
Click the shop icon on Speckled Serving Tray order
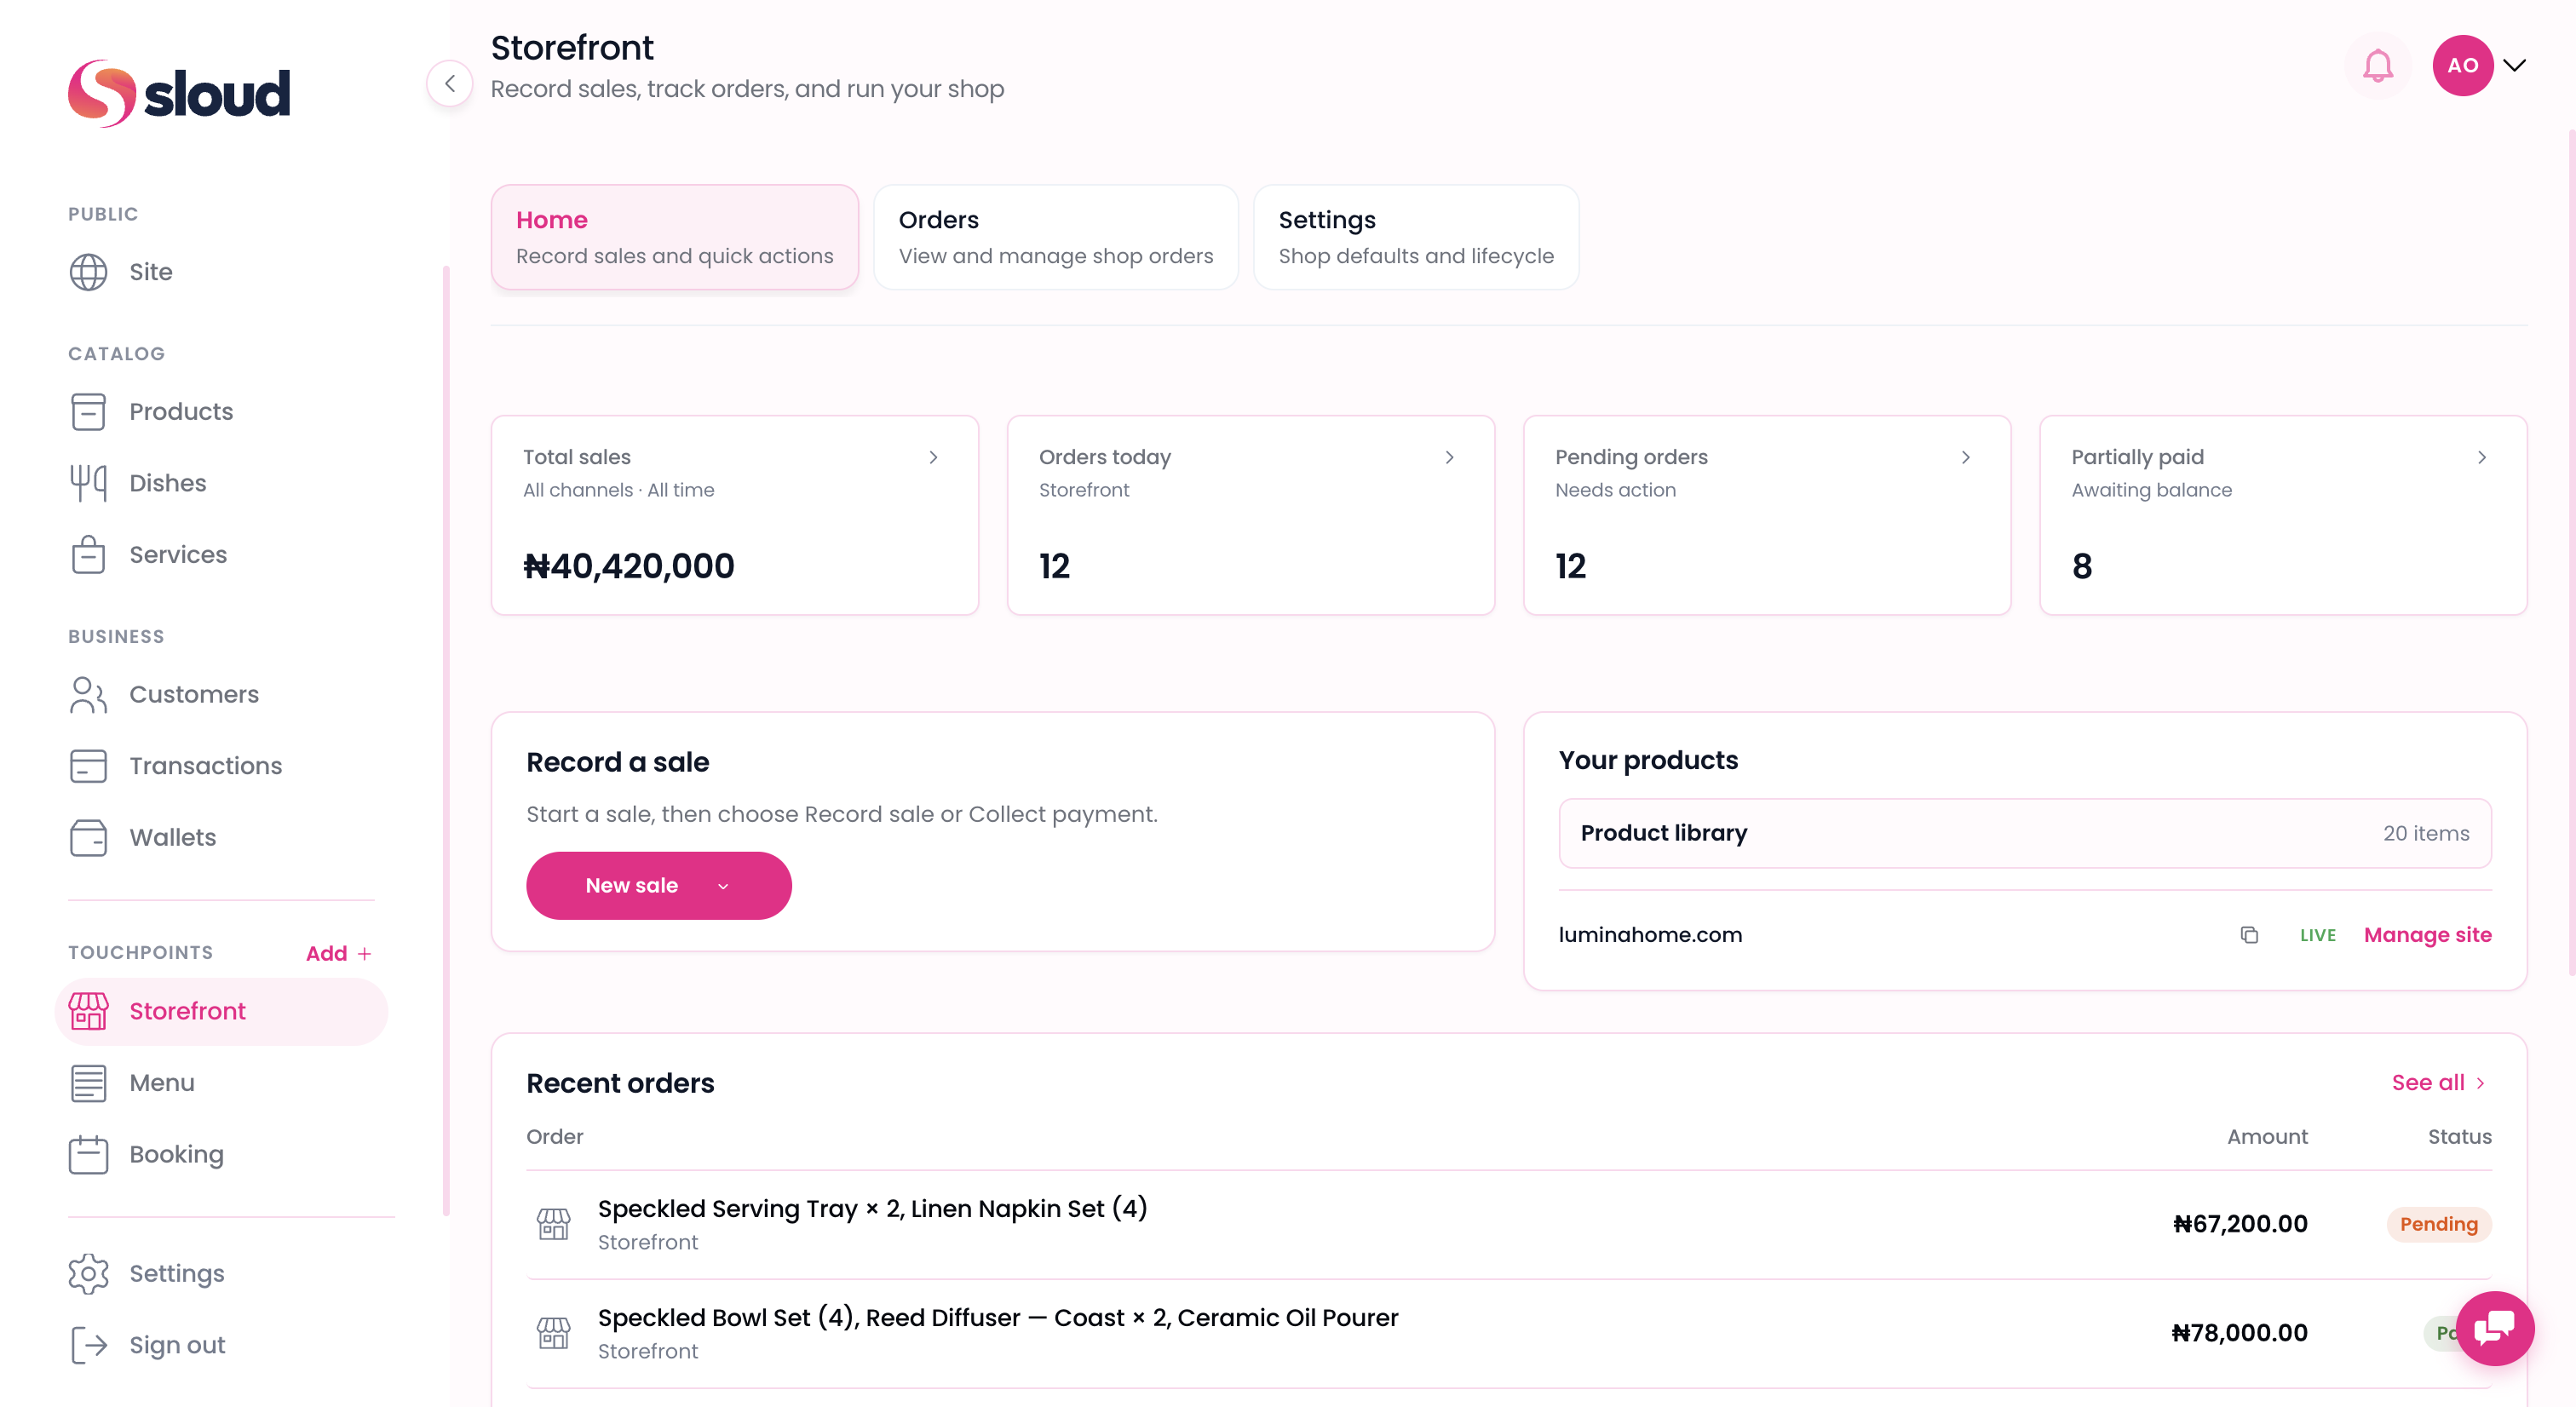[553, 1224]
